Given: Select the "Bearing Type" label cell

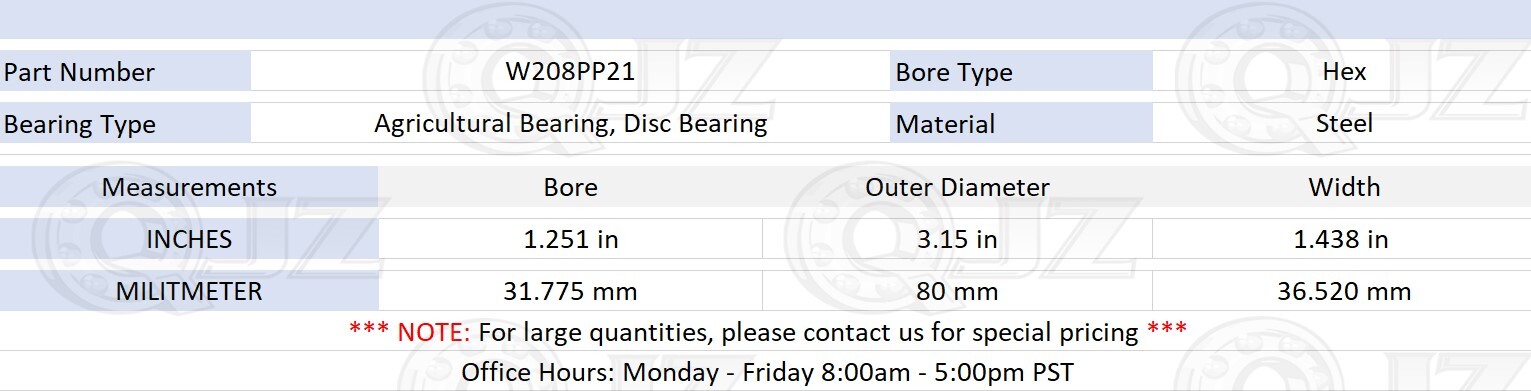Looking at the screenshot, I should (x=125, y=124).
